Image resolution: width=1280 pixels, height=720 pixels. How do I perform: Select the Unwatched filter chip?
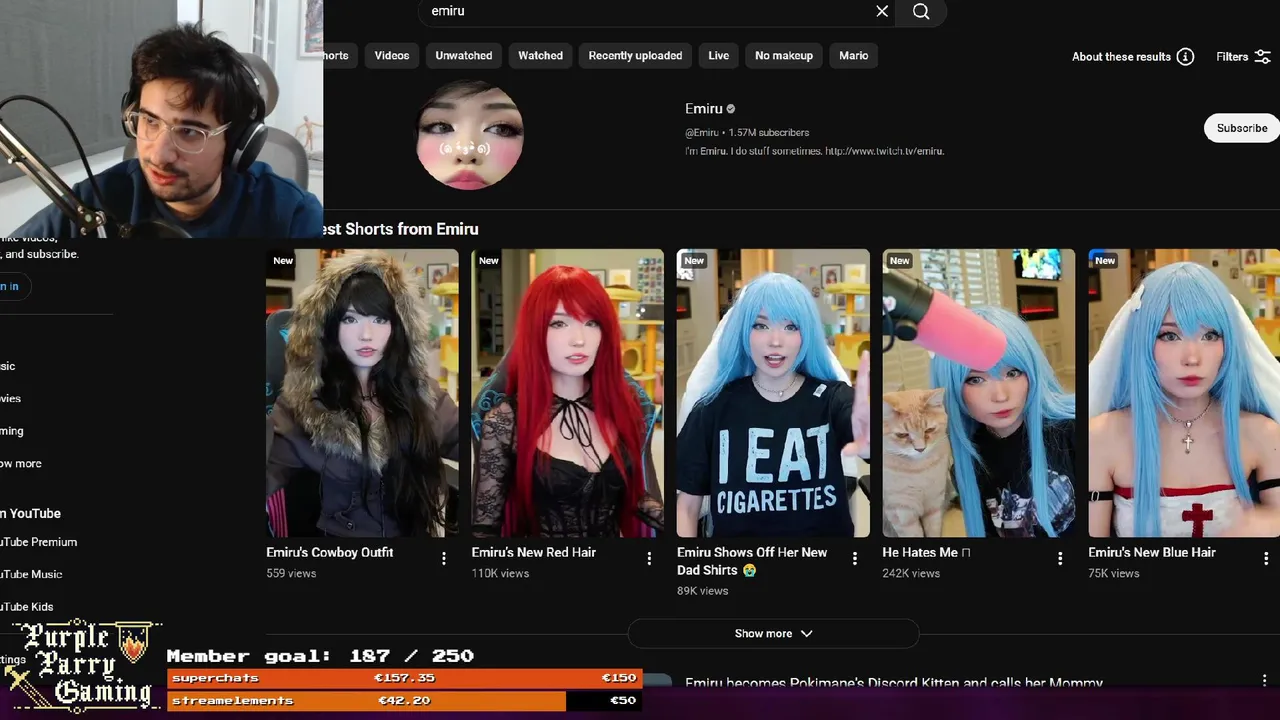(464, 56)
